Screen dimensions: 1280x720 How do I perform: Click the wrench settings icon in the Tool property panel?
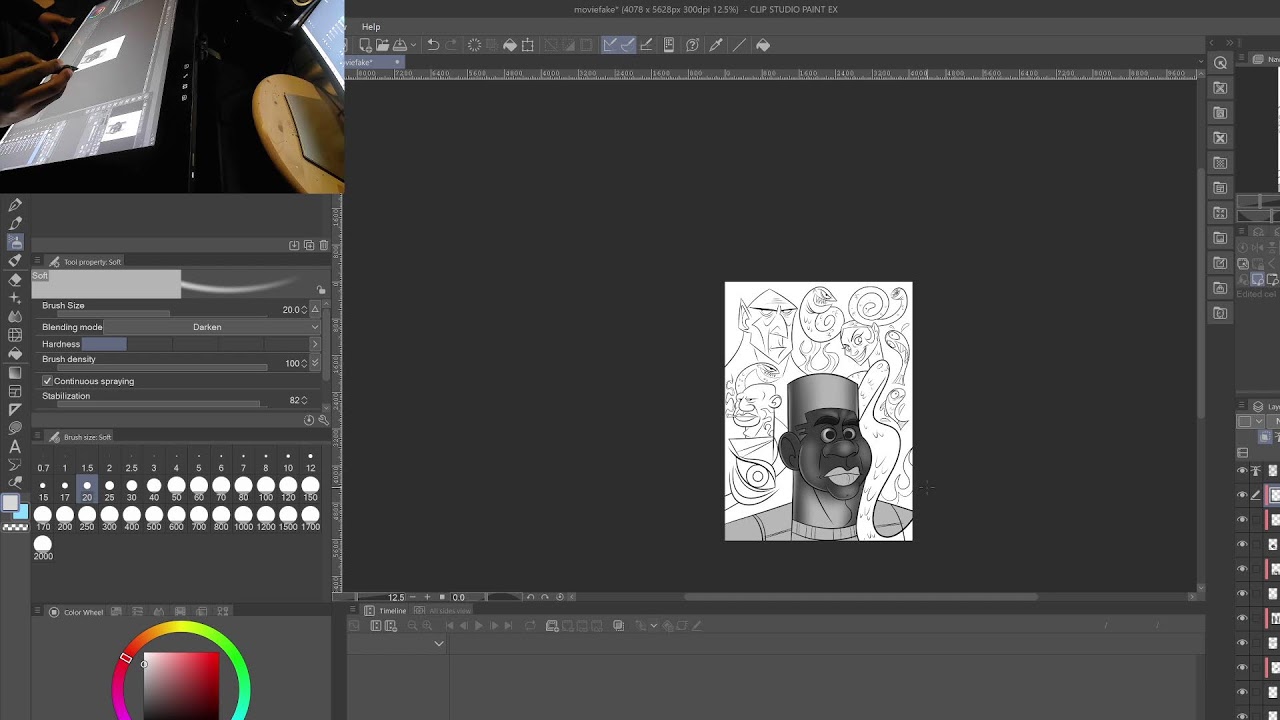[x=323, y=420]
